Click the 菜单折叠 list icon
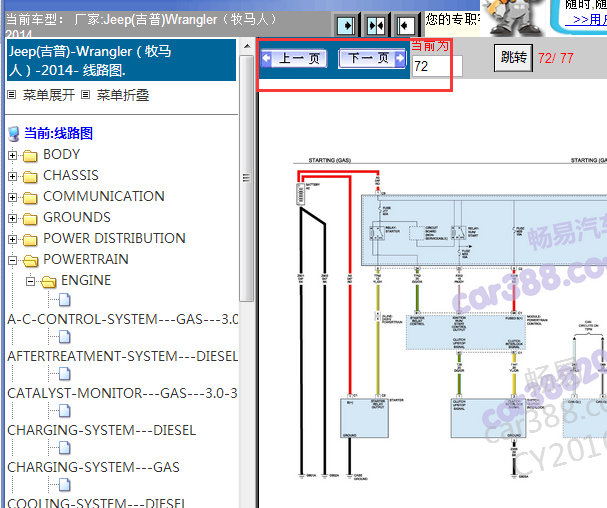The height and width of the screenshot is (508, 607). tap(86, 94)
